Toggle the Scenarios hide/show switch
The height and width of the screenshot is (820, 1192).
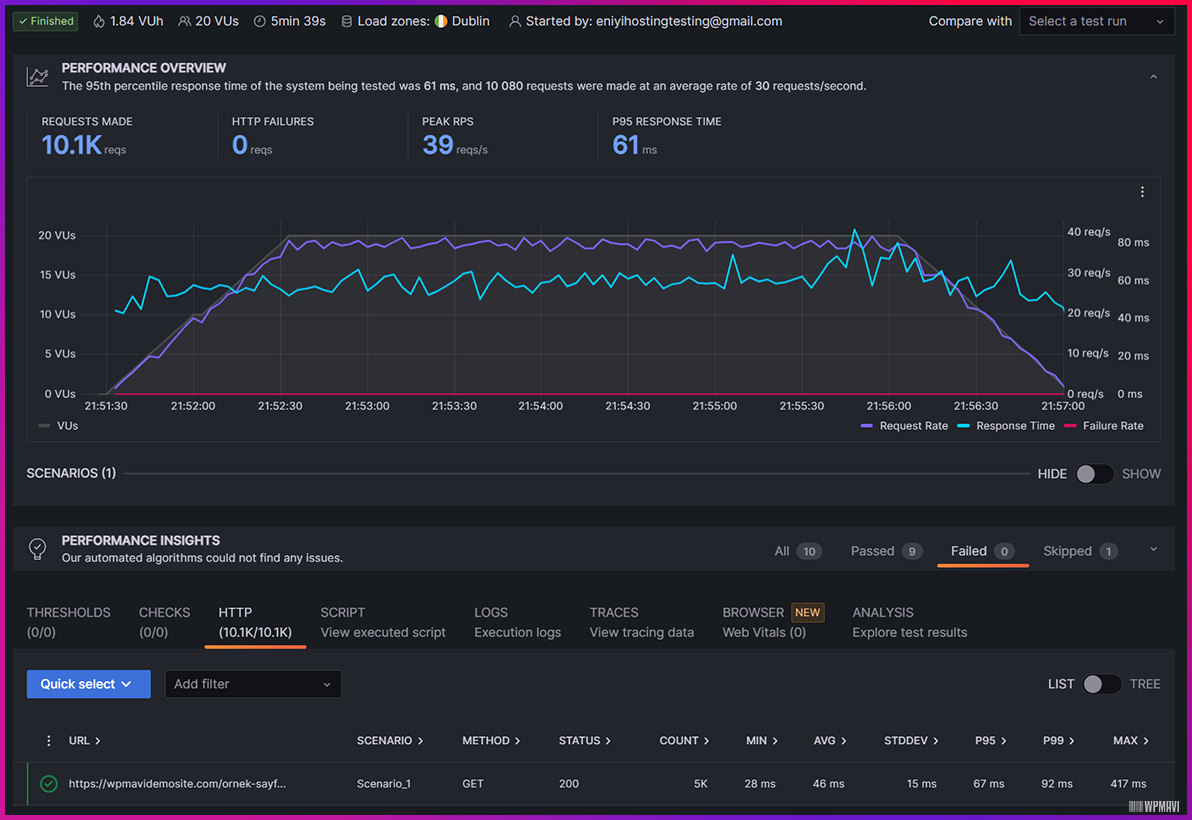pyautogui.click(x=1094, y=473)
